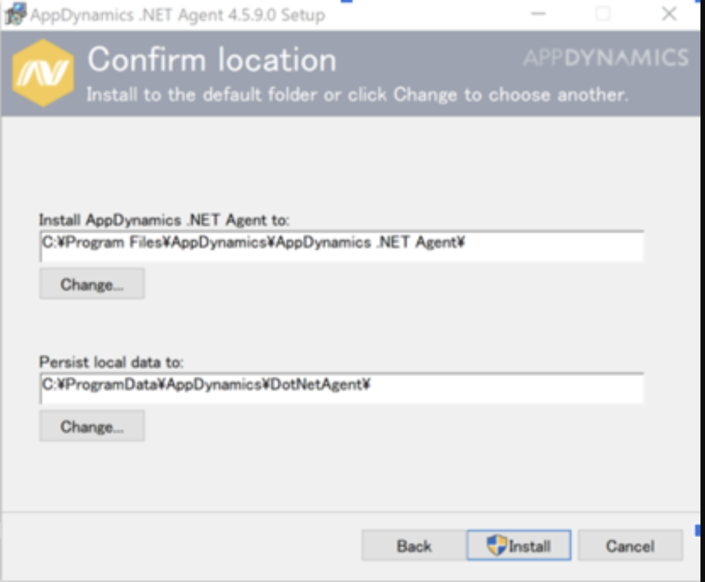Screen dimensions: 705x582
Task: Focus the Program Files install path field
Action: (x=341, y=243)
